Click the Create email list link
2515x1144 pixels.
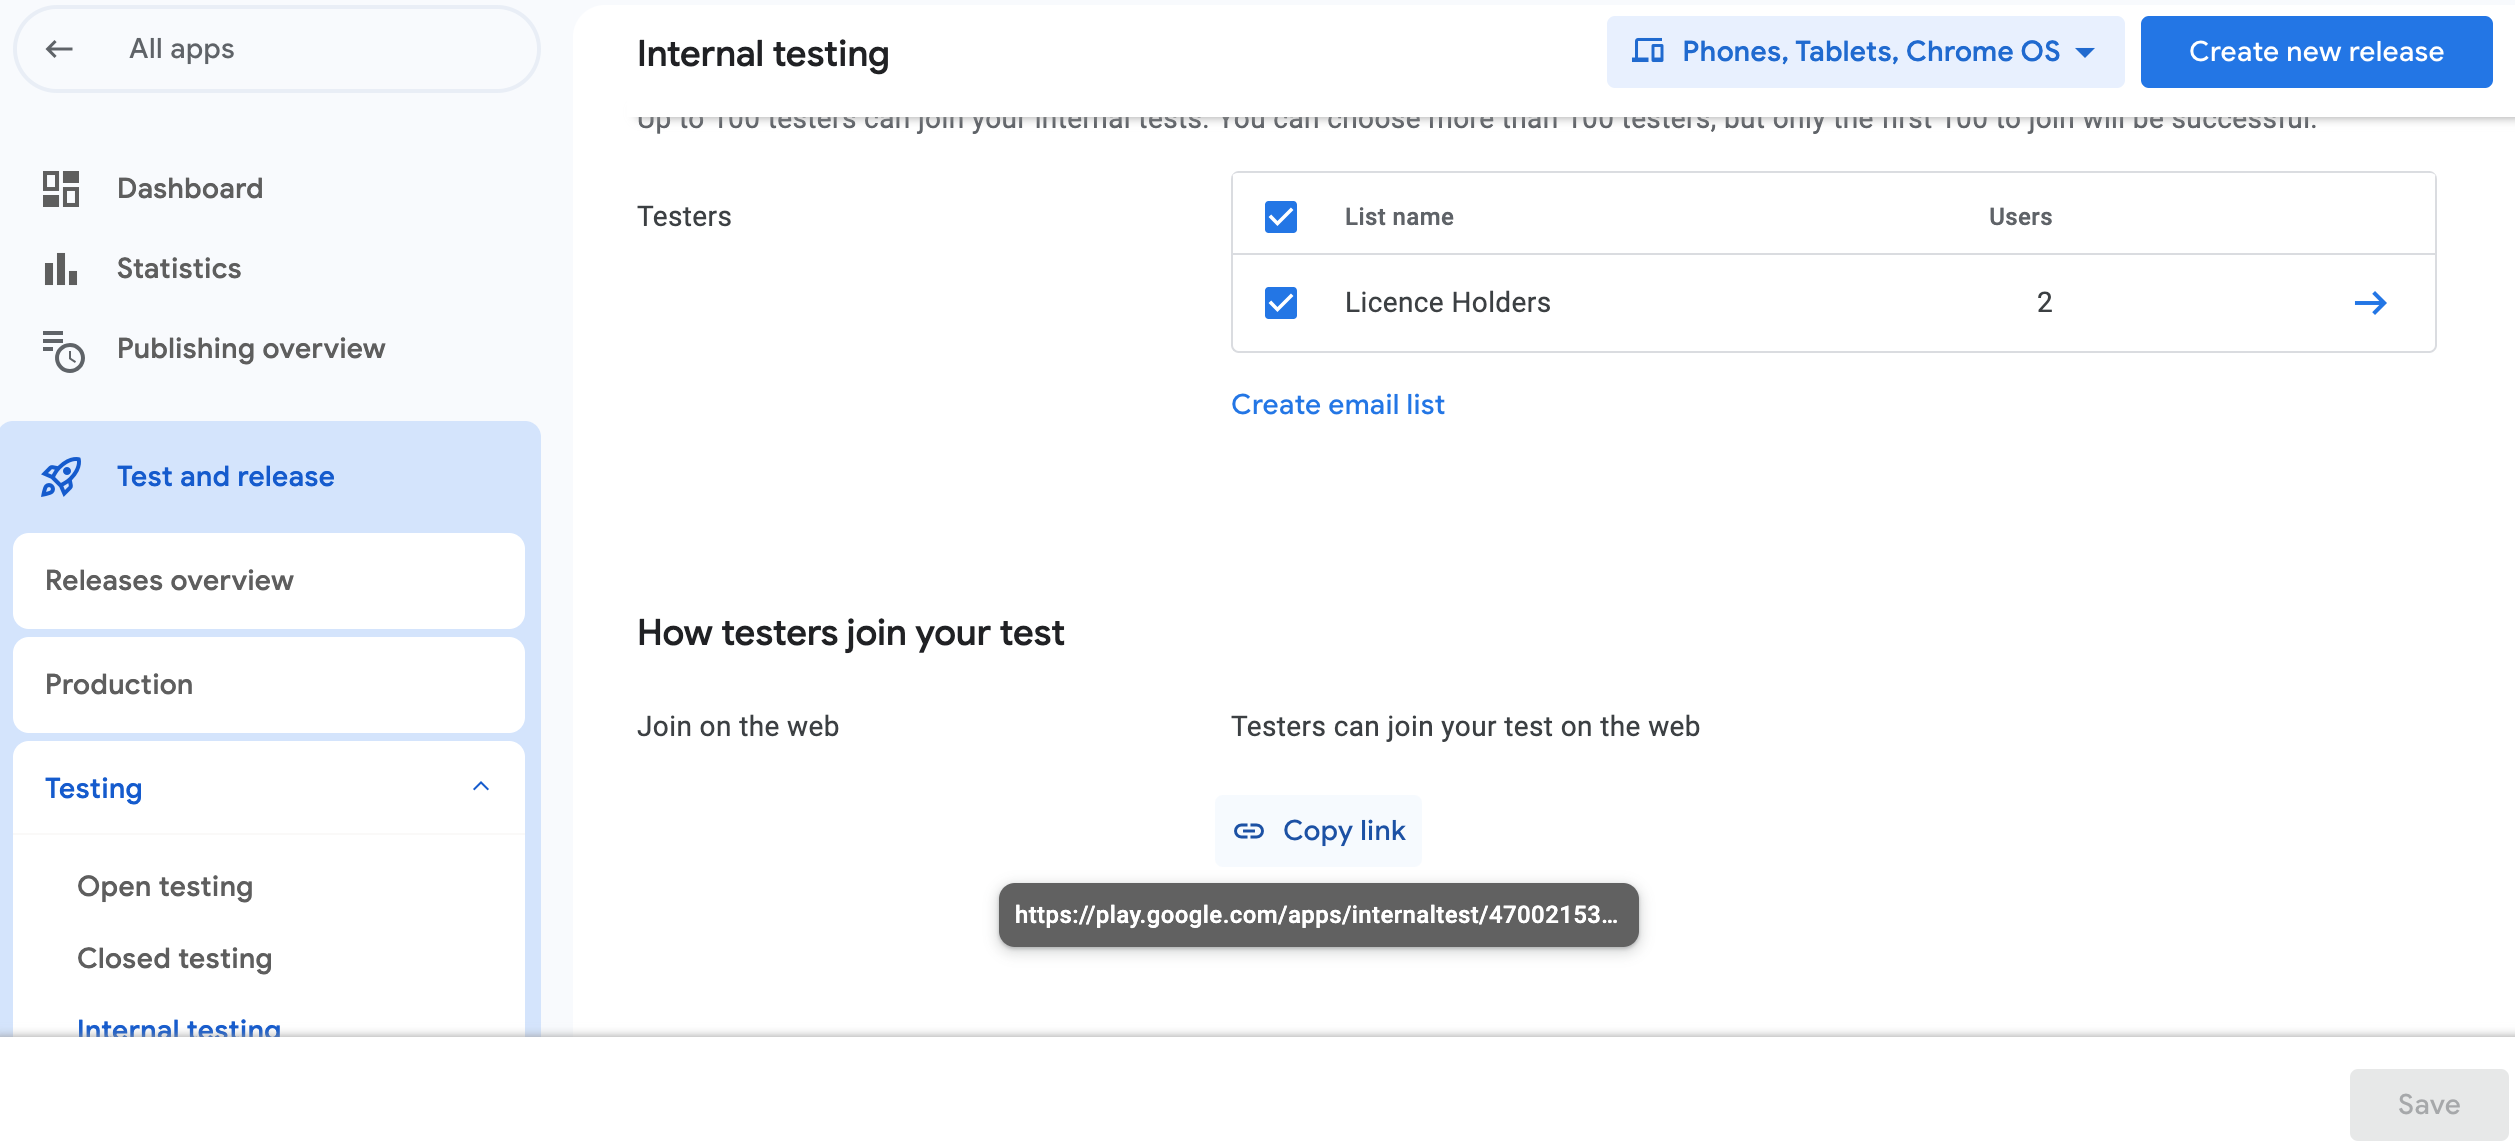click(x=1337, y=404)
